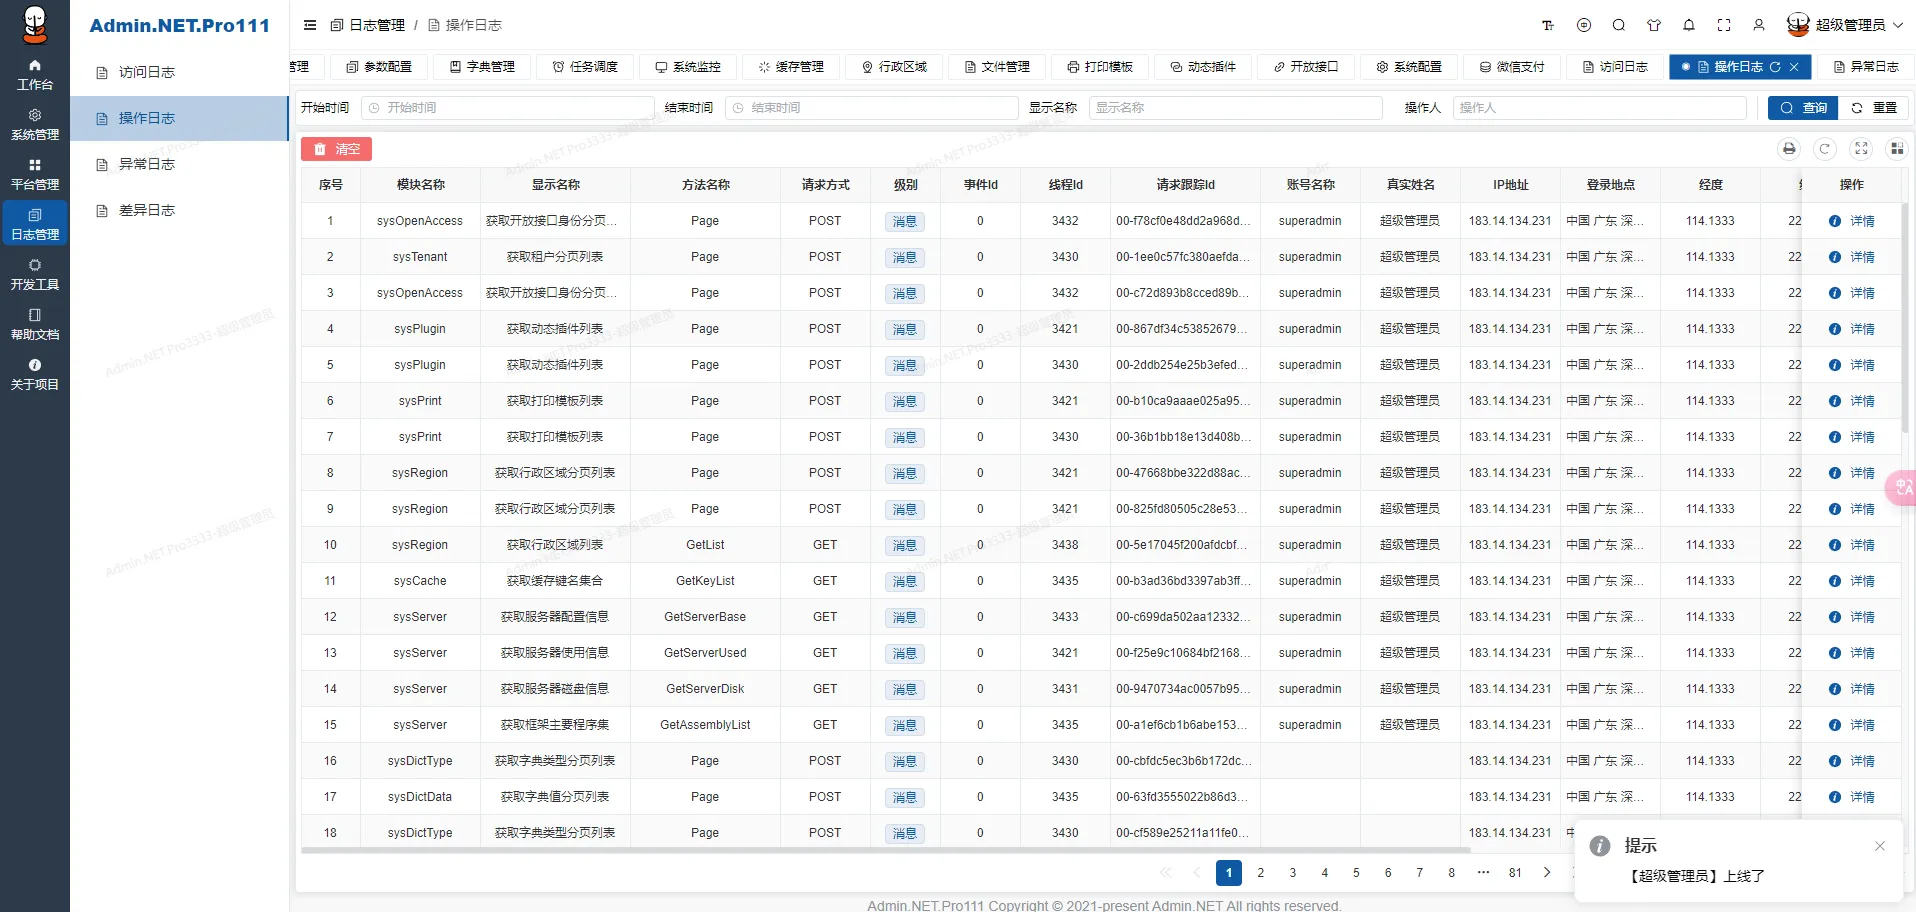This screenshot has height=912, width=1916.
Task: Go to last page 81
Action: 1515,873
